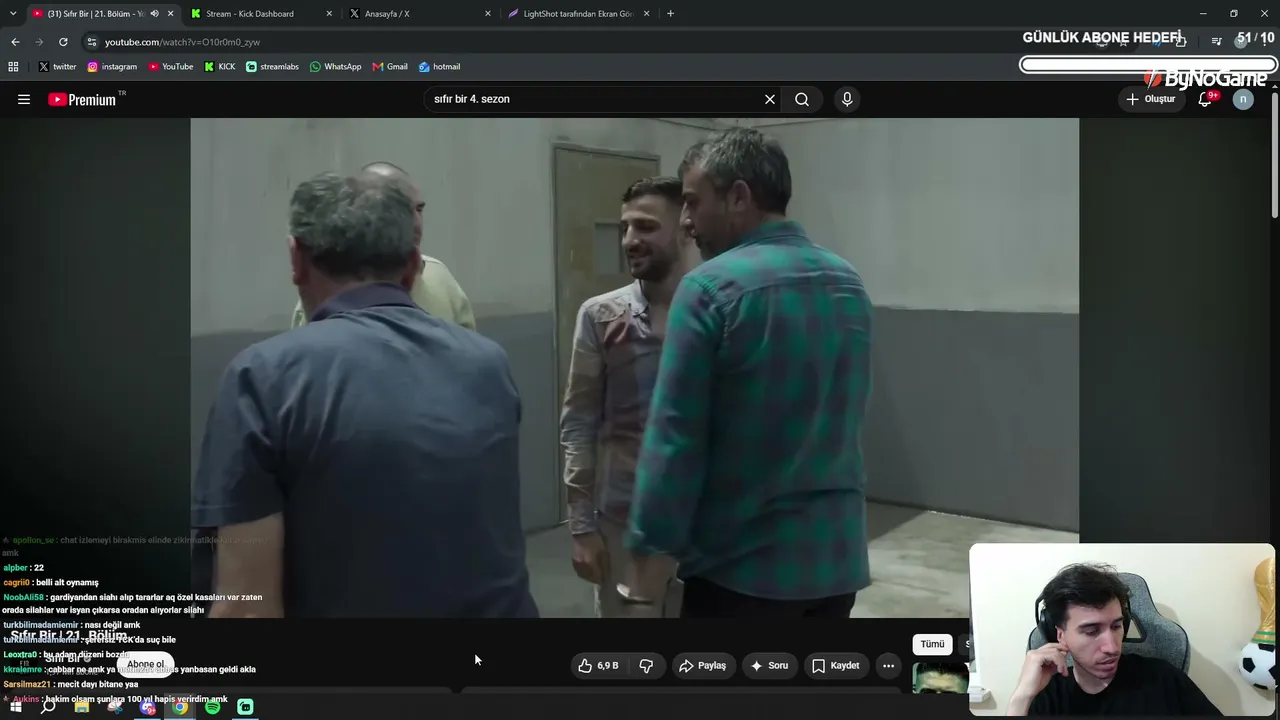The width and height of the screenshot is (1280, 720).
Task: Open the KICK bookmark
Action: [220, 67]
